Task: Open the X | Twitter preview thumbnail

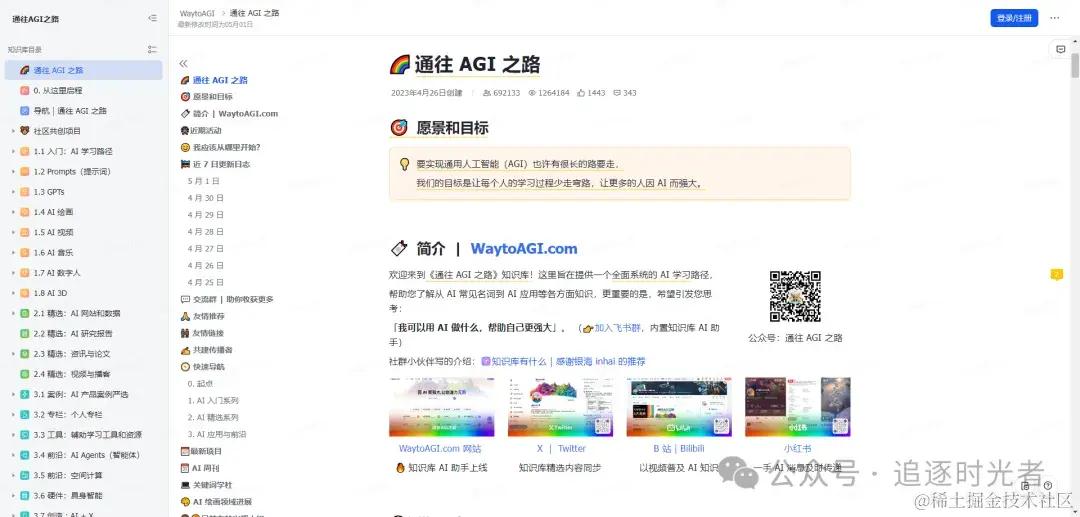Action: 561,407
